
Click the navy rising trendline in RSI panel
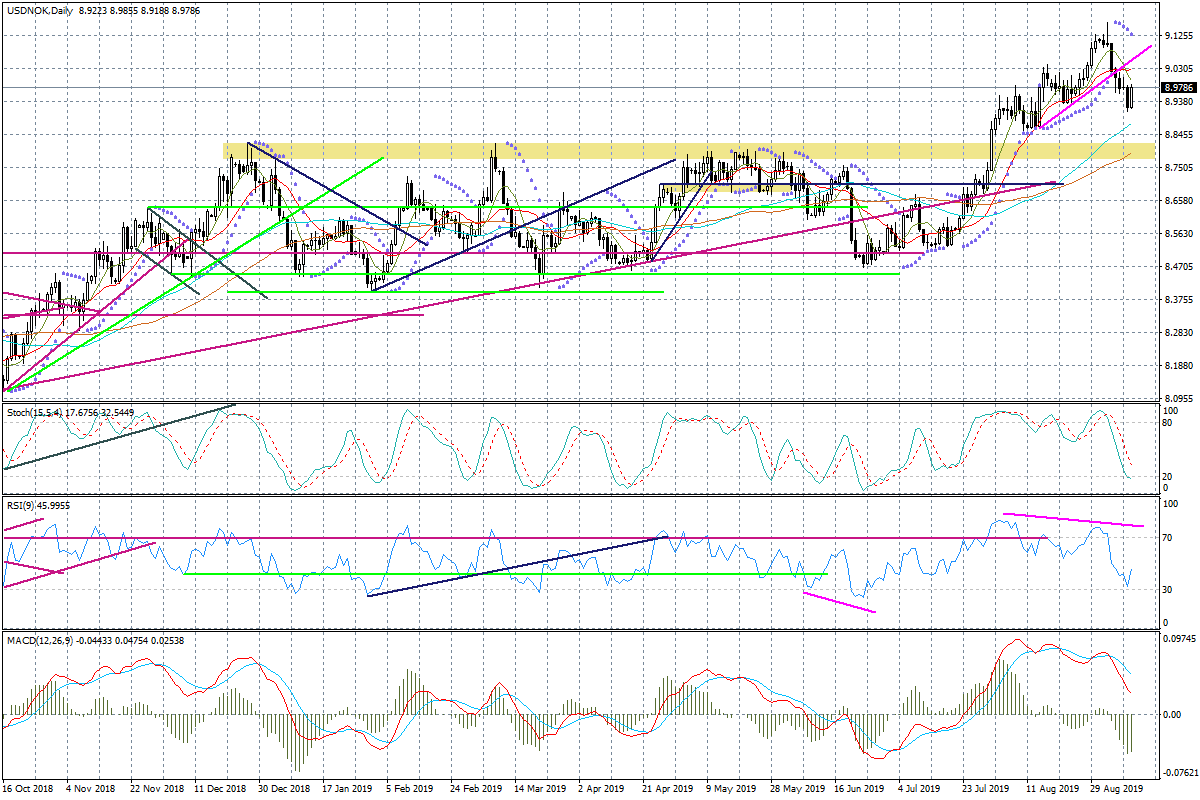point(517,567)
